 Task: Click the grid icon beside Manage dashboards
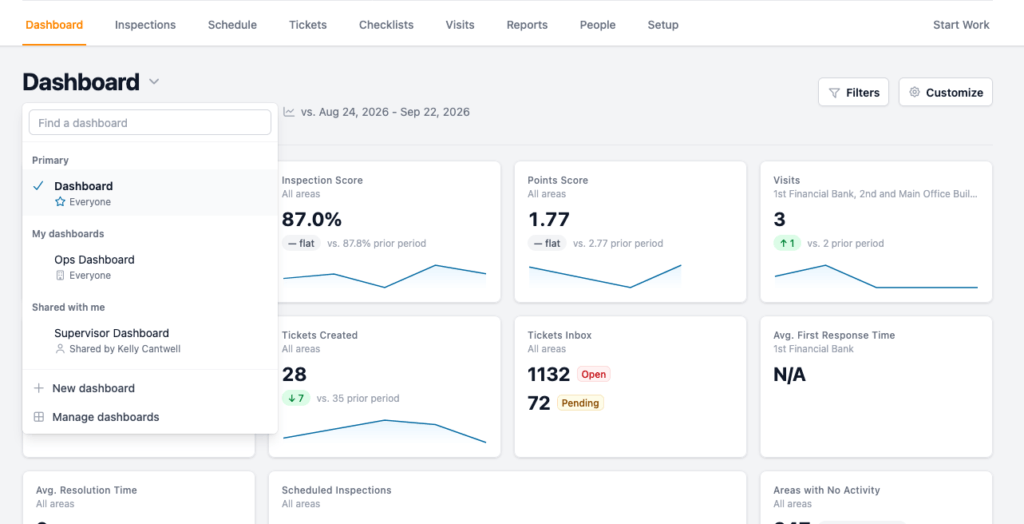click(39, 417)
